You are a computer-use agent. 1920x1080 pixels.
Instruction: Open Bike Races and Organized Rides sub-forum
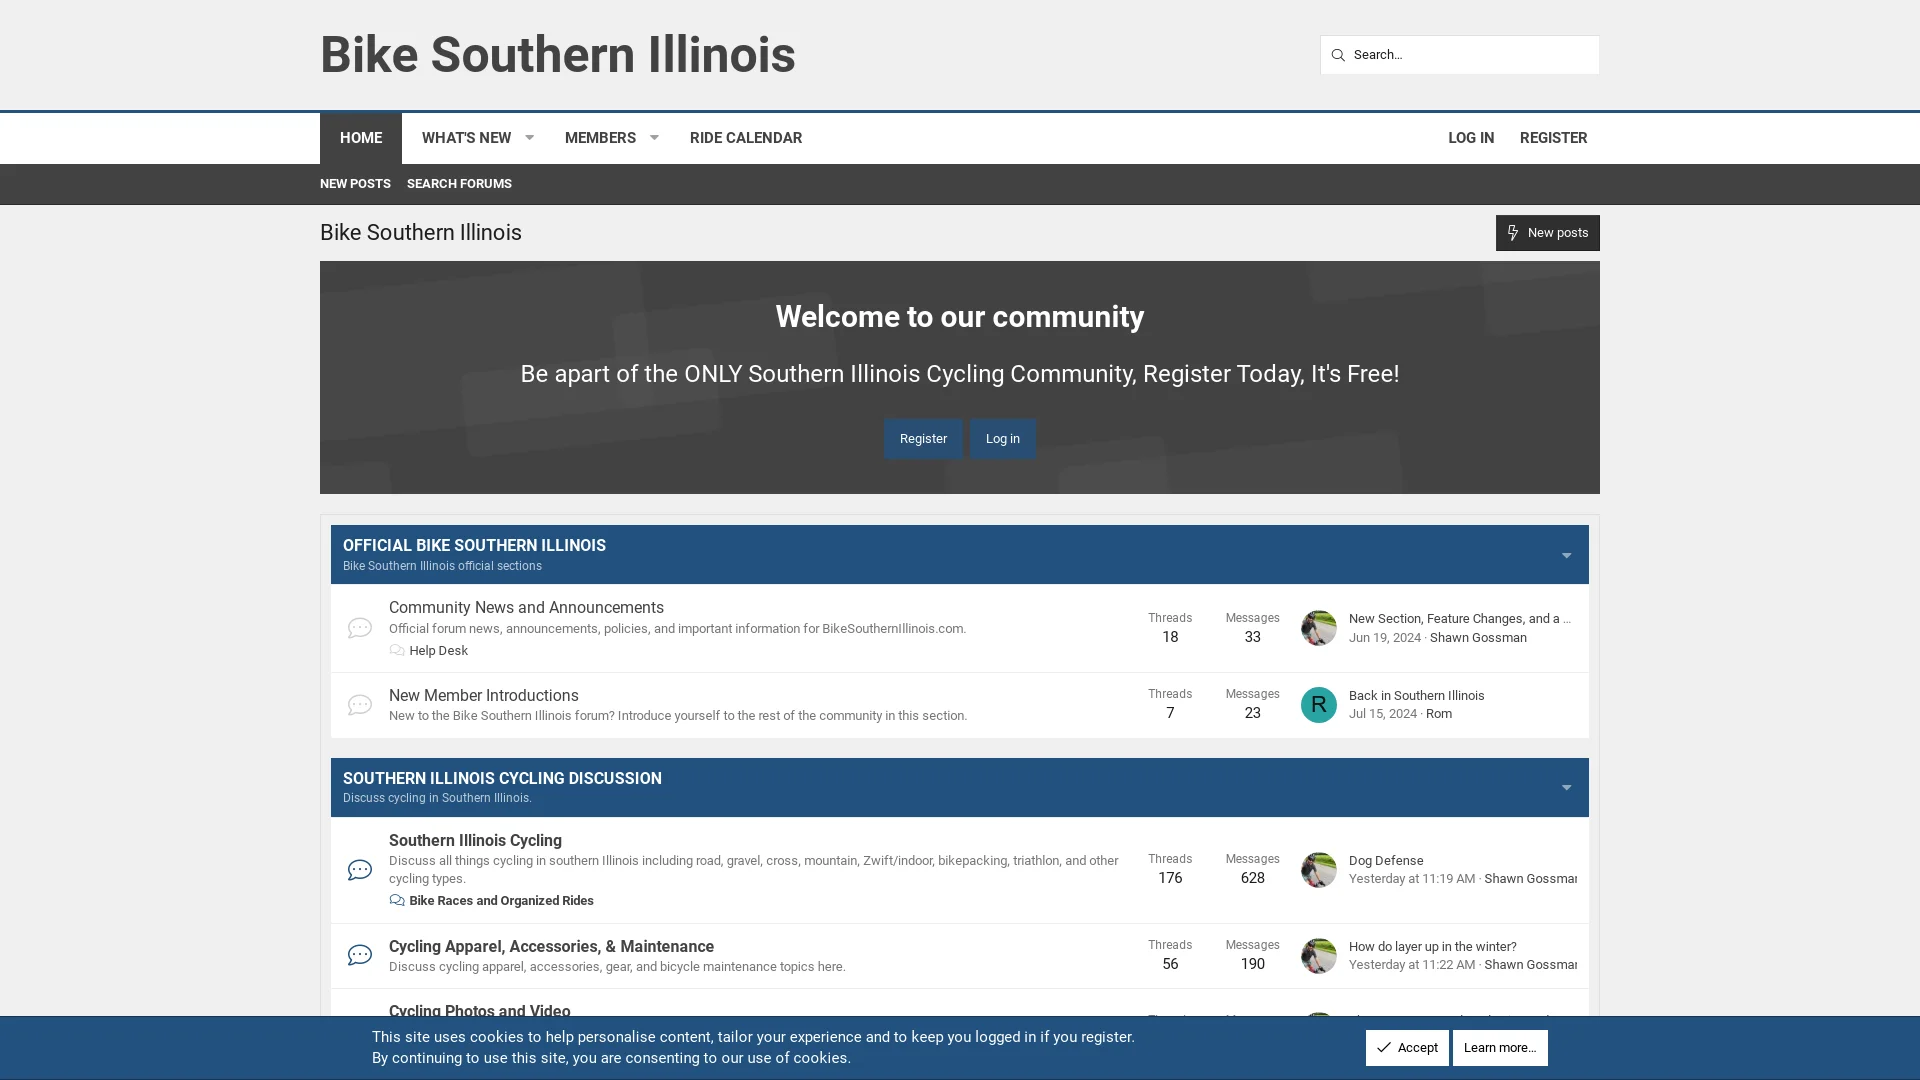[501, 901]
